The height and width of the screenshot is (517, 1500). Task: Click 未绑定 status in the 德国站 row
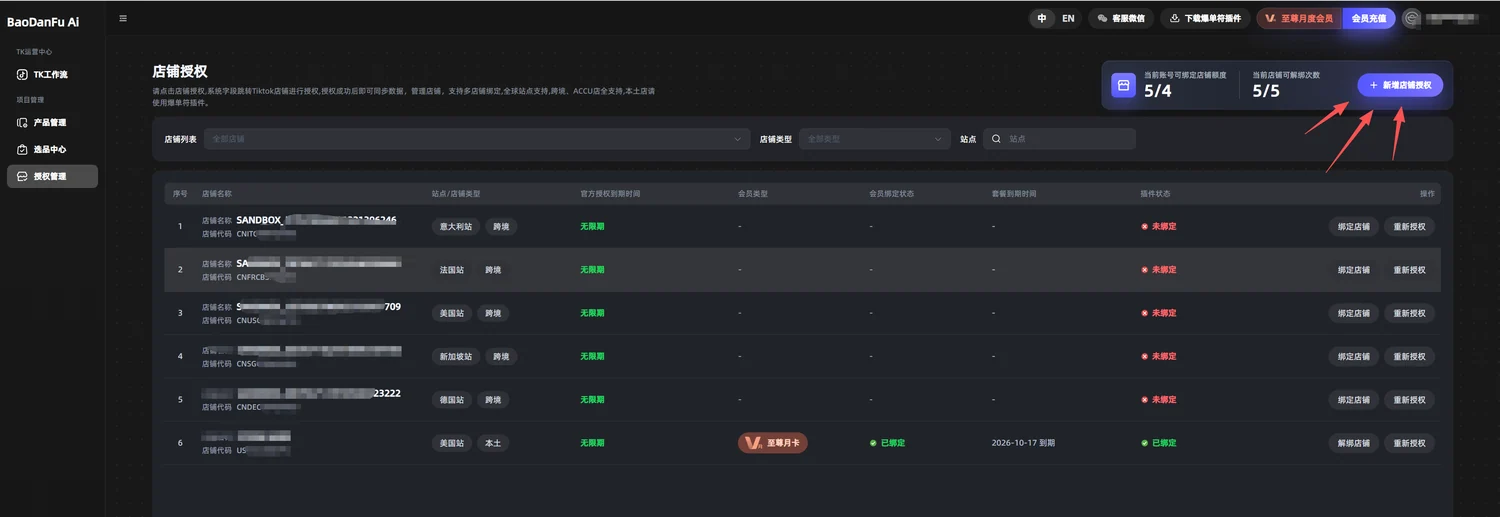point(1159,400)
